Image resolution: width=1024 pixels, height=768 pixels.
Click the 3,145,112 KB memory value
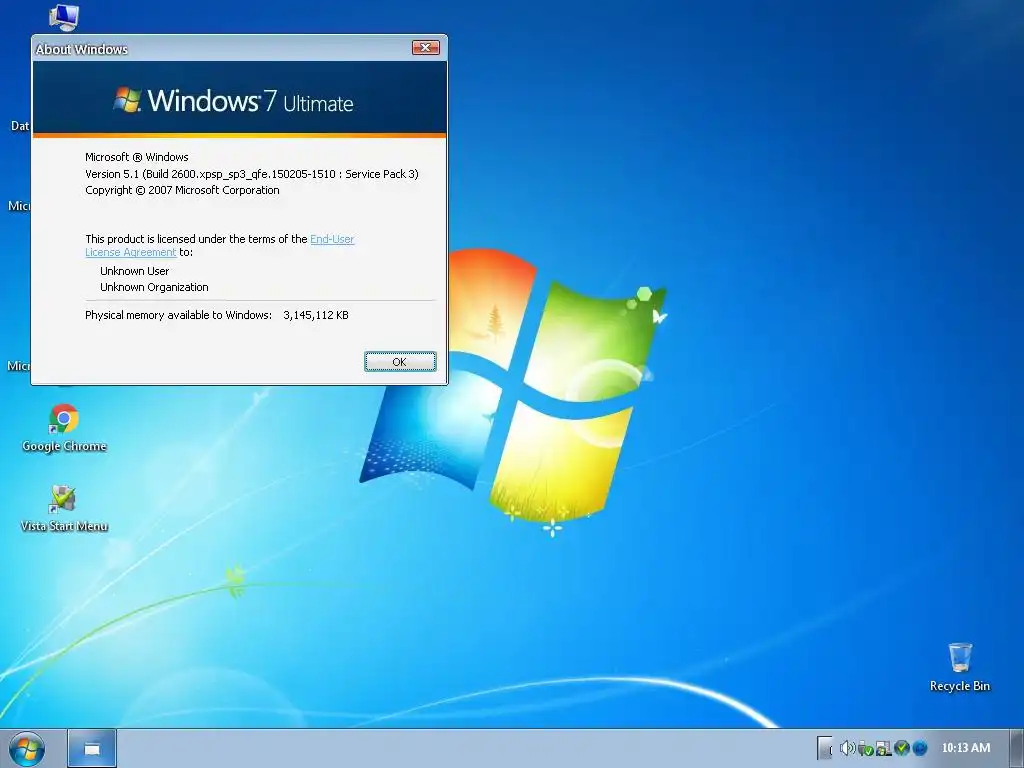[x=316, y=315]
